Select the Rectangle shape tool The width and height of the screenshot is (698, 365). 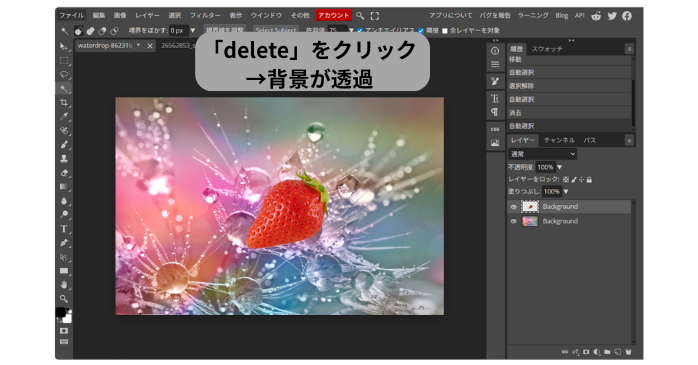[x=64, y=271]
